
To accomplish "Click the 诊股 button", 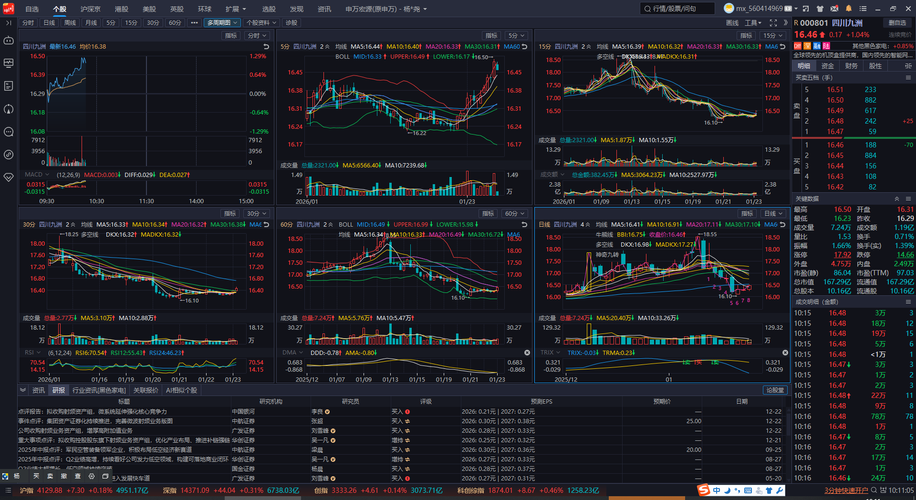I will (291, 23).
